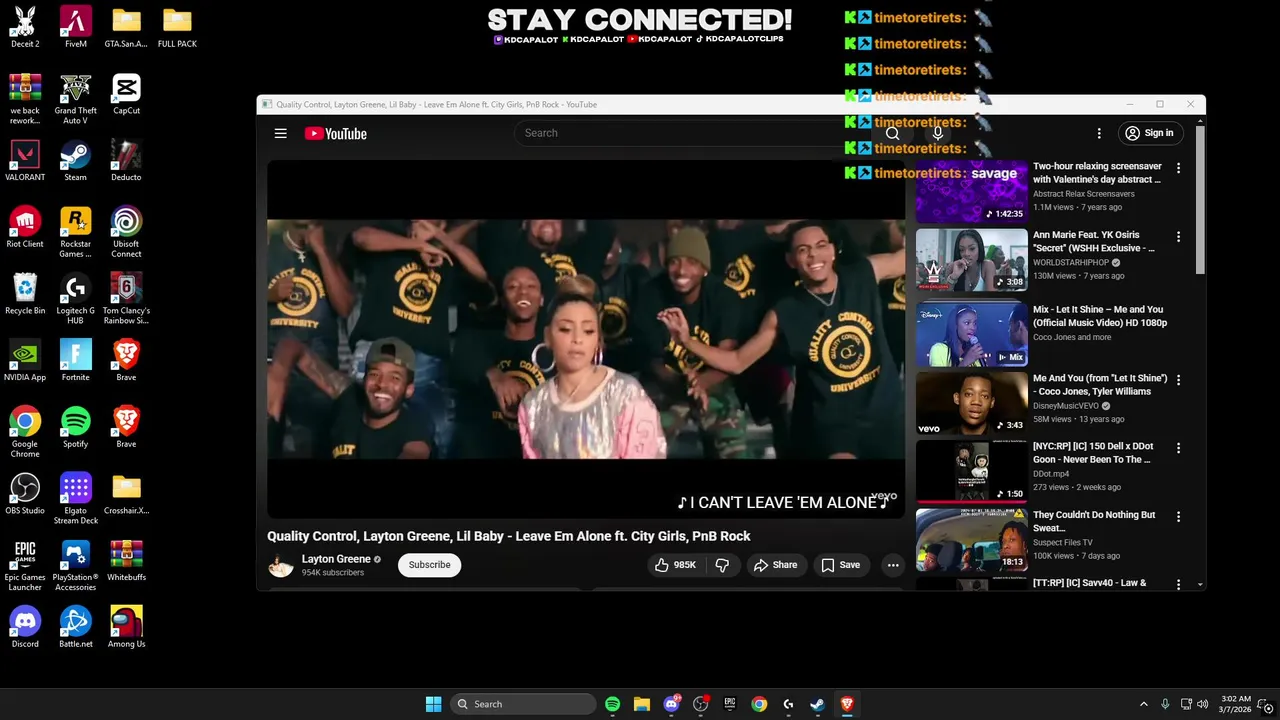The width and height of the screenshot is (1280, 720).
Task: Show hidden system tray icons chevron
Action: click(1144, 704)
